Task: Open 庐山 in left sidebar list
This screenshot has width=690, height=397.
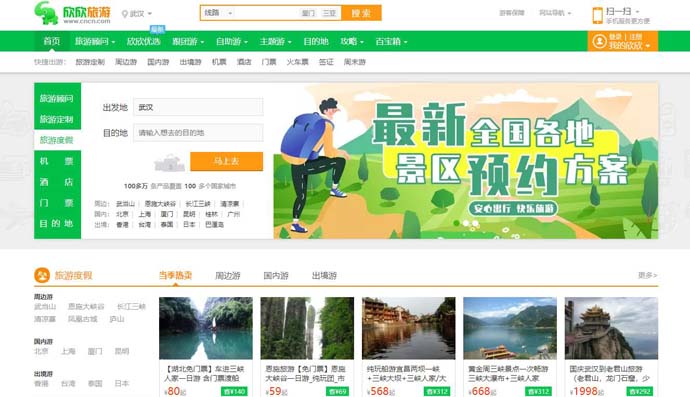Action: pyautogui.click(x=117, y=319)
